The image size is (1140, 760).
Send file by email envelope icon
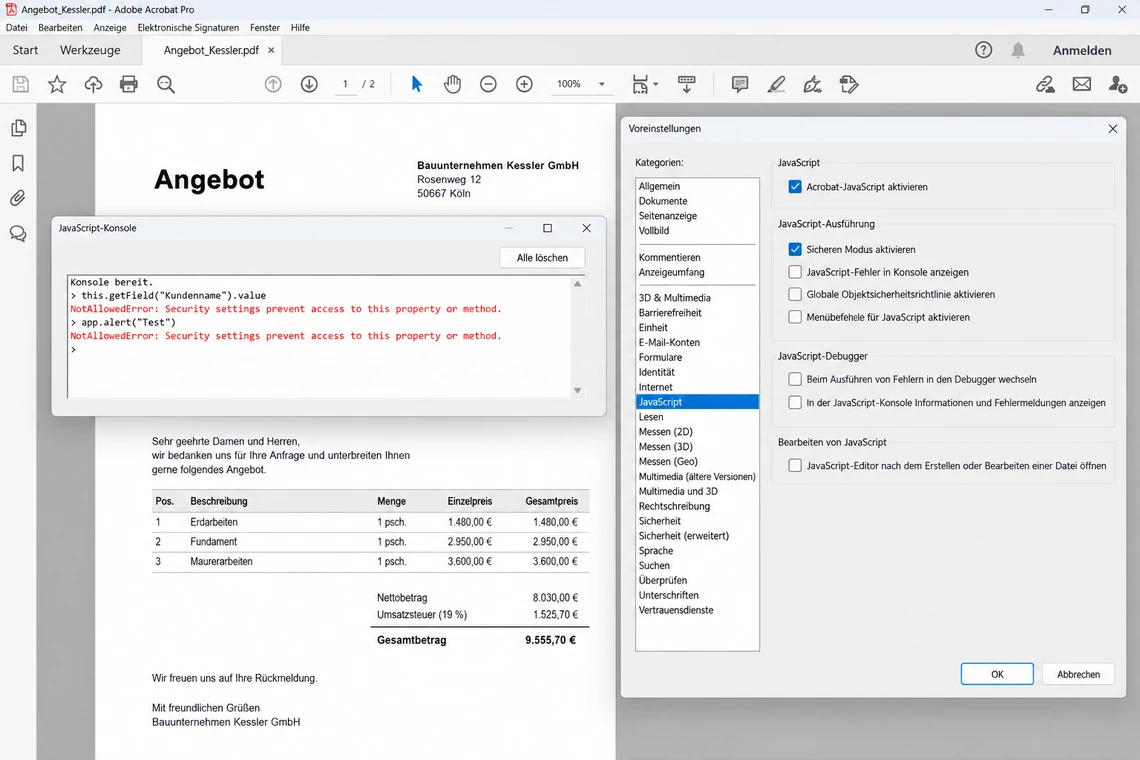pos(1082,84)
